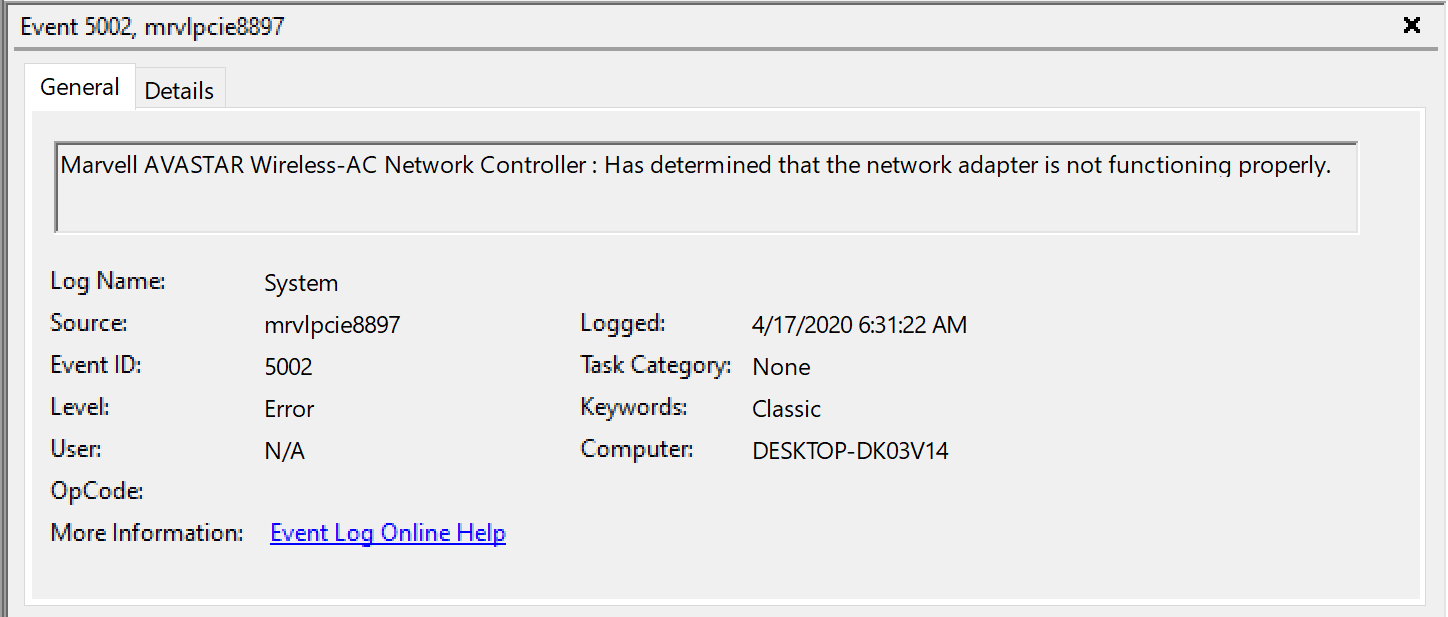Click the OpCode field label

point(97,491)
